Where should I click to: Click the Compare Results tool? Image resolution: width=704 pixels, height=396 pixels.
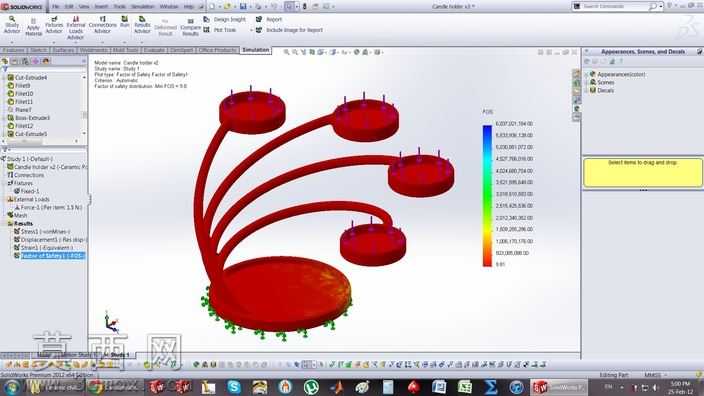point(190,27)
